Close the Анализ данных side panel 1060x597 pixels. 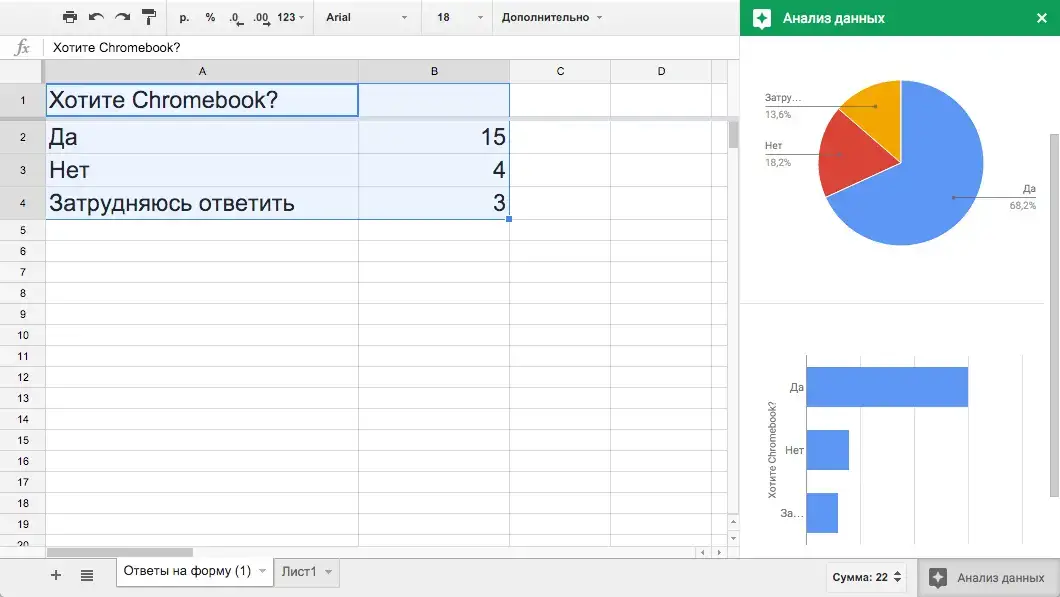(1042, 18)
